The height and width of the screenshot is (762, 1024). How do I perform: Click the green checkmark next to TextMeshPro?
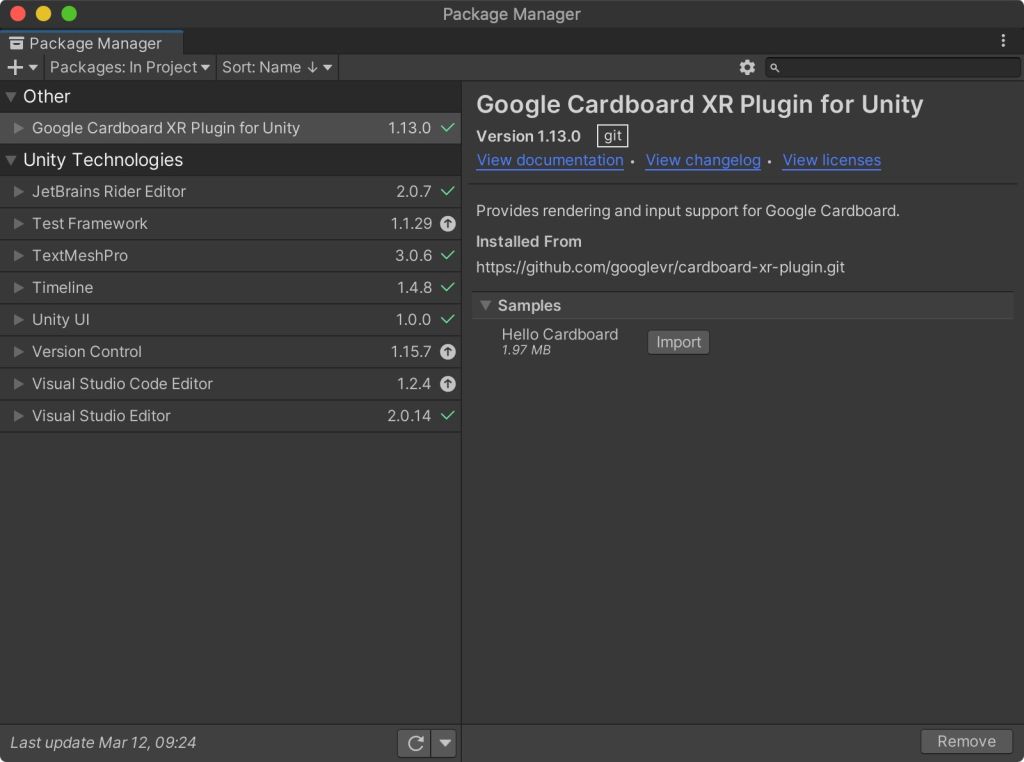[x=448, y=256]
